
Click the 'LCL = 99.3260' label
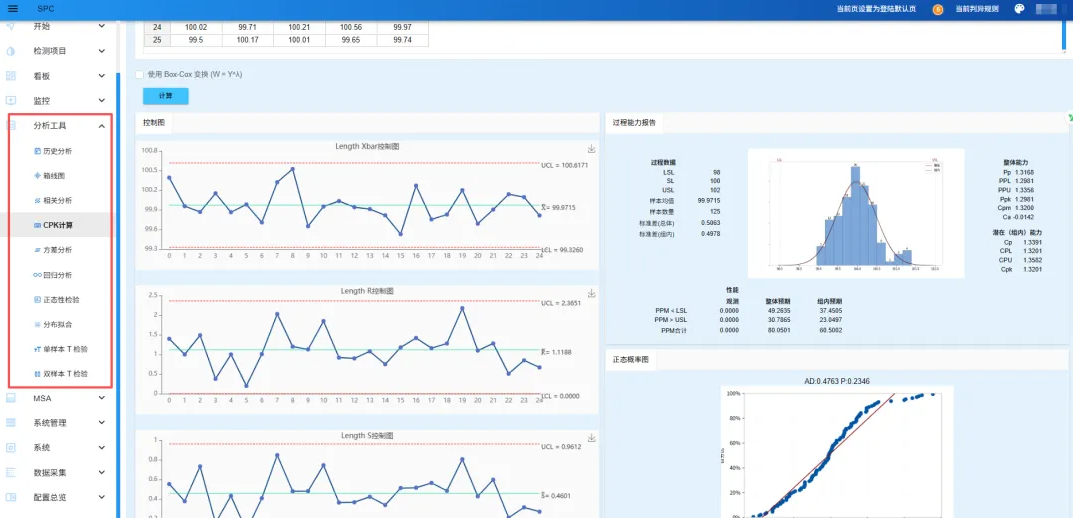tap(562, 250)
